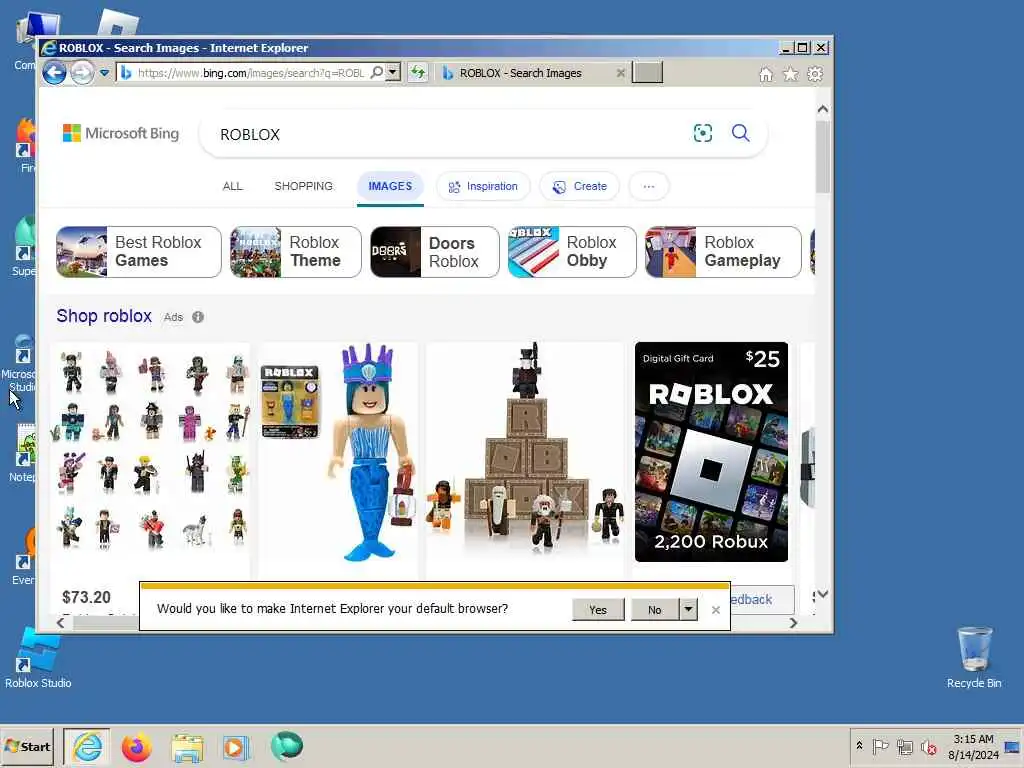Dismiss the default browser notification bar

pyautogui.click(x=716, y=610)
